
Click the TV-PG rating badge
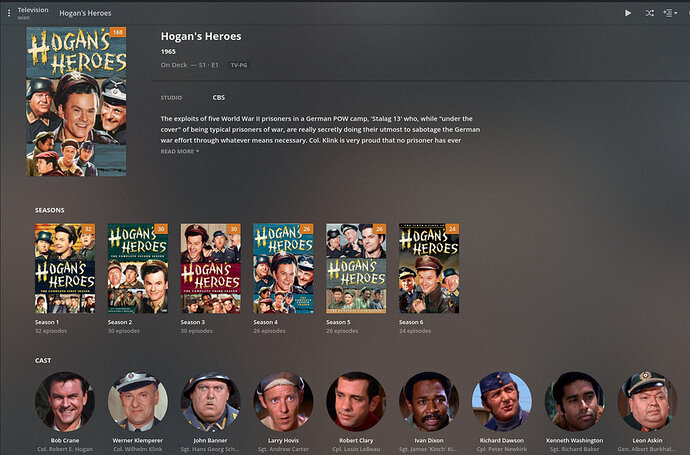(239, 65)
